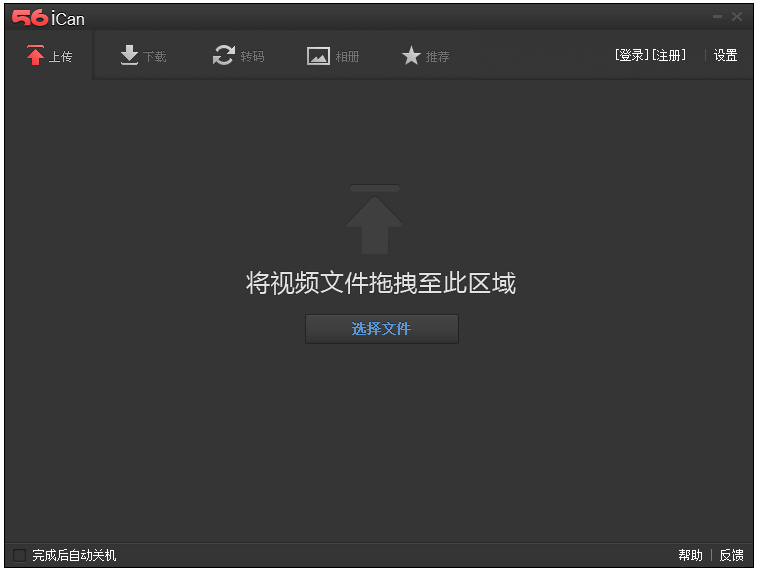Click the 56 iCan logo
The height and width of the screenshot is (574, 762).
click(48, 18)
